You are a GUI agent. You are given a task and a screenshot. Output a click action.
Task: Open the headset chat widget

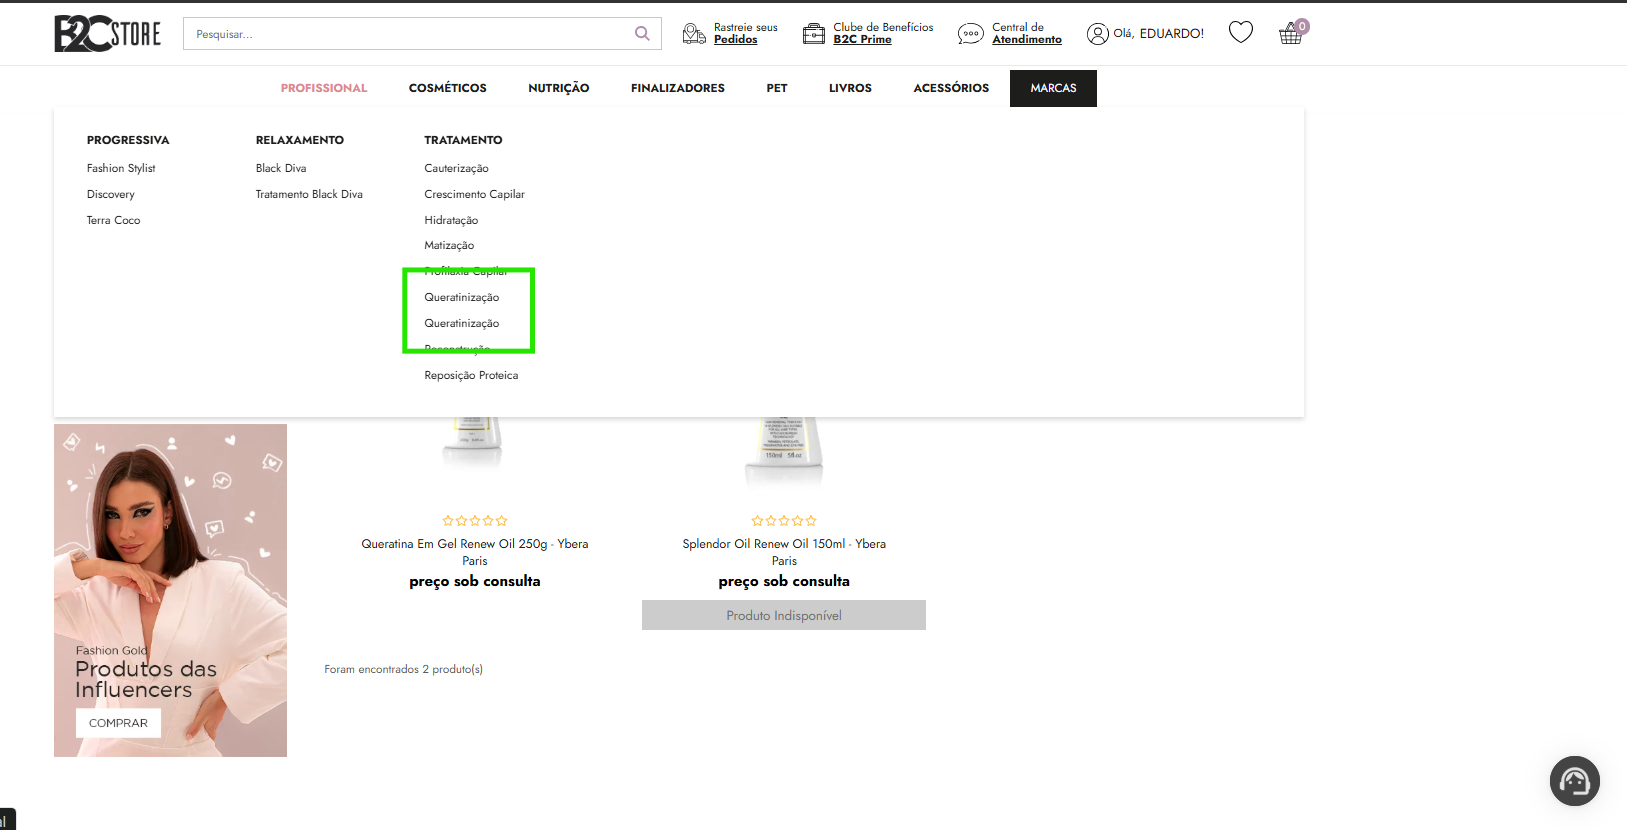1575,781
